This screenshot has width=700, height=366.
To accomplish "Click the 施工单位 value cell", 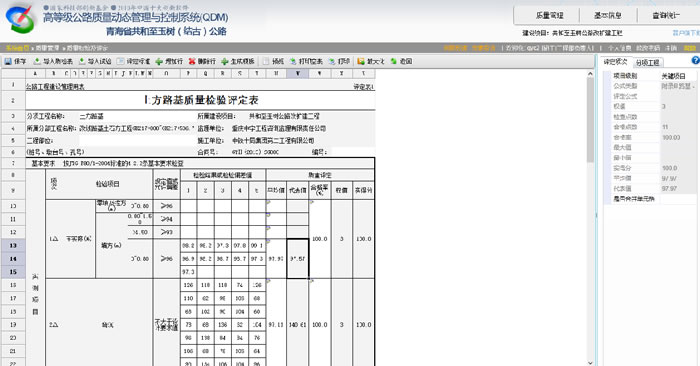I will (x=273, y=141).
